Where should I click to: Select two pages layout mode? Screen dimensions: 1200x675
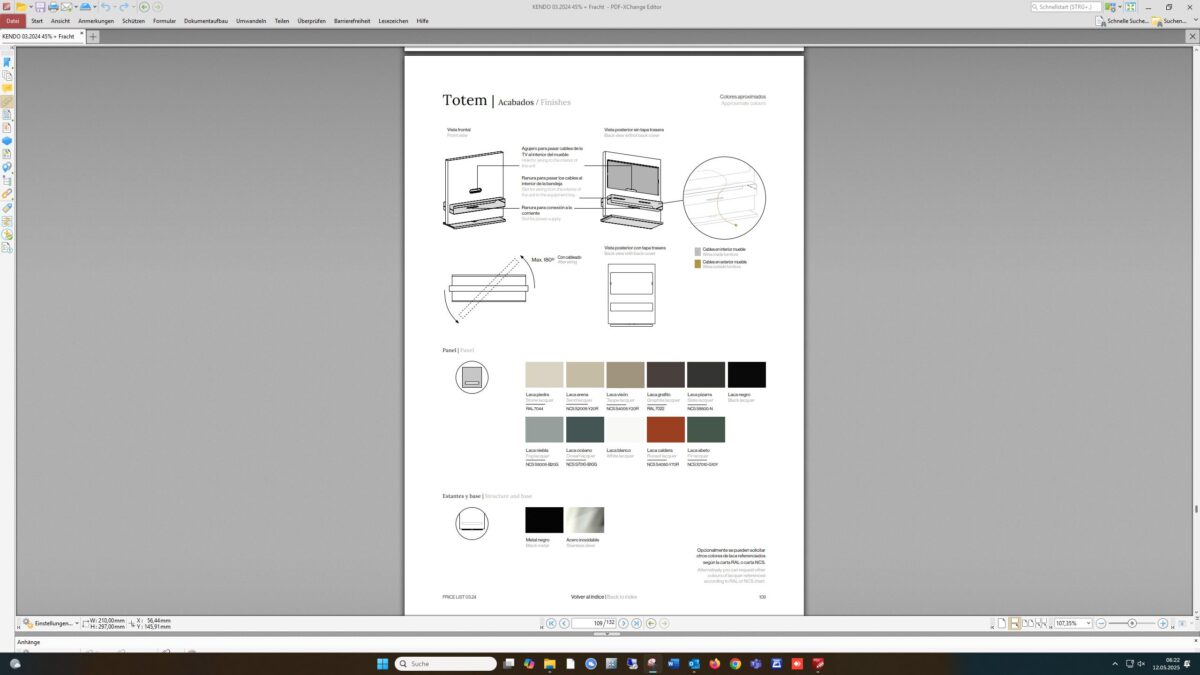pos(1028,623)
